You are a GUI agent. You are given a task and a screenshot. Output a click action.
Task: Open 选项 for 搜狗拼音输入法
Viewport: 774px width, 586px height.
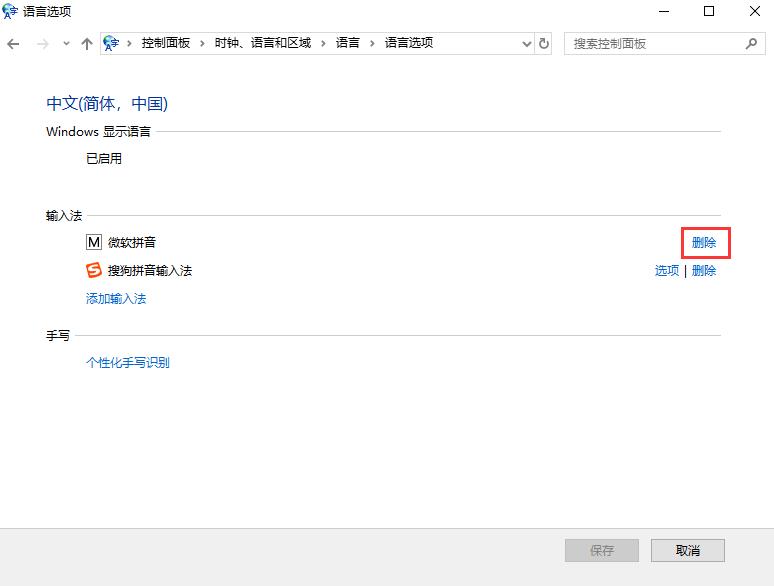click(666, 270)
